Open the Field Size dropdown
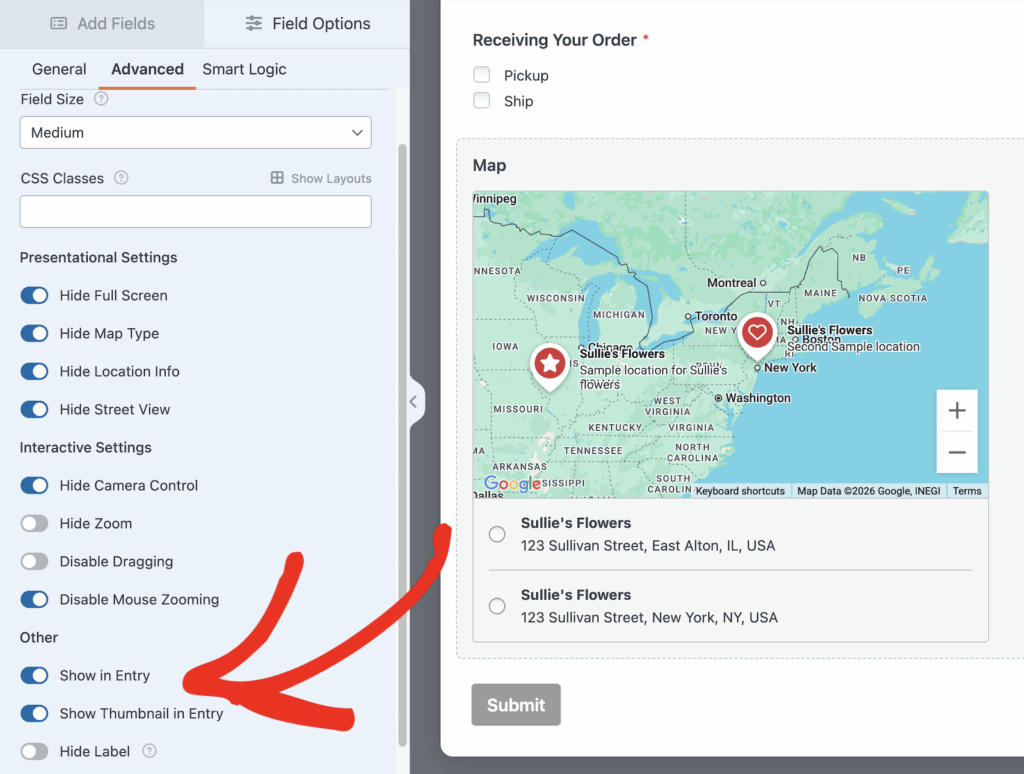1024x774 pixels. pyautogui.click(x=196, y=132)
